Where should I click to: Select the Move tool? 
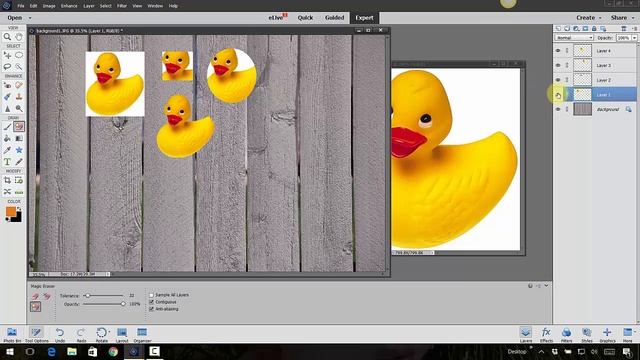tap(7, 55)
